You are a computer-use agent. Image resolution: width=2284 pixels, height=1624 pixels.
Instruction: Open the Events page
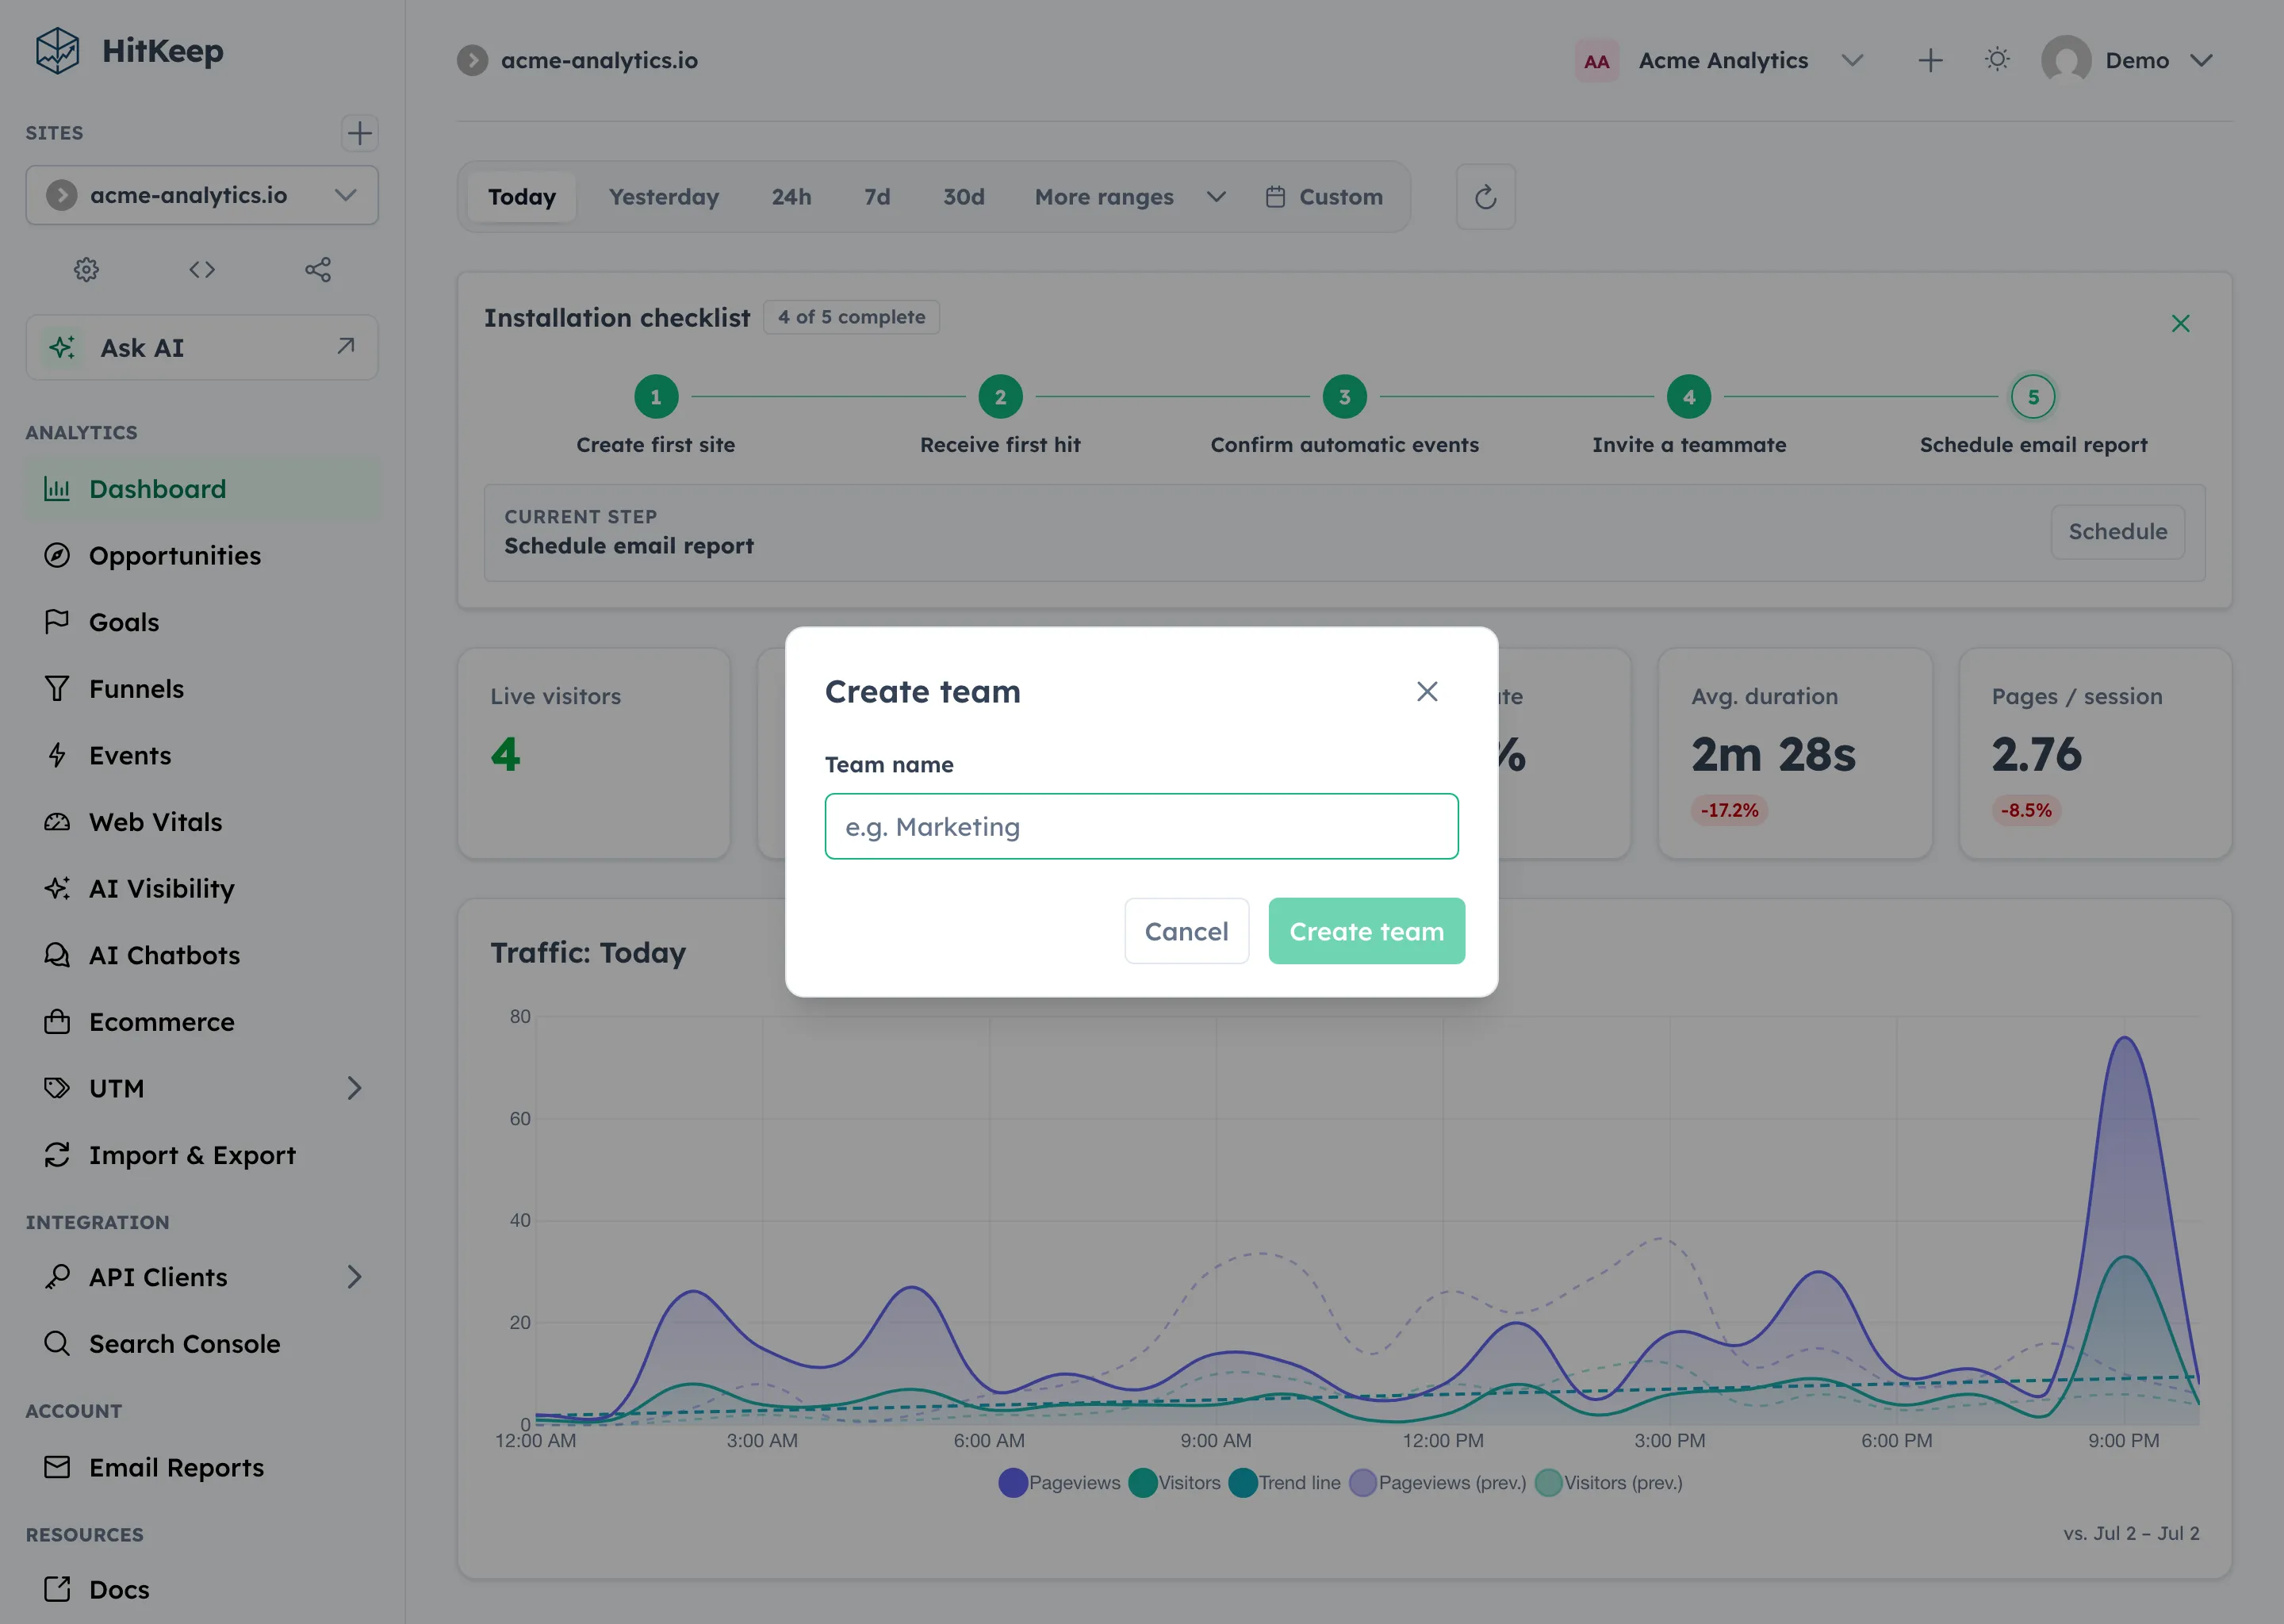click(202, 756)
